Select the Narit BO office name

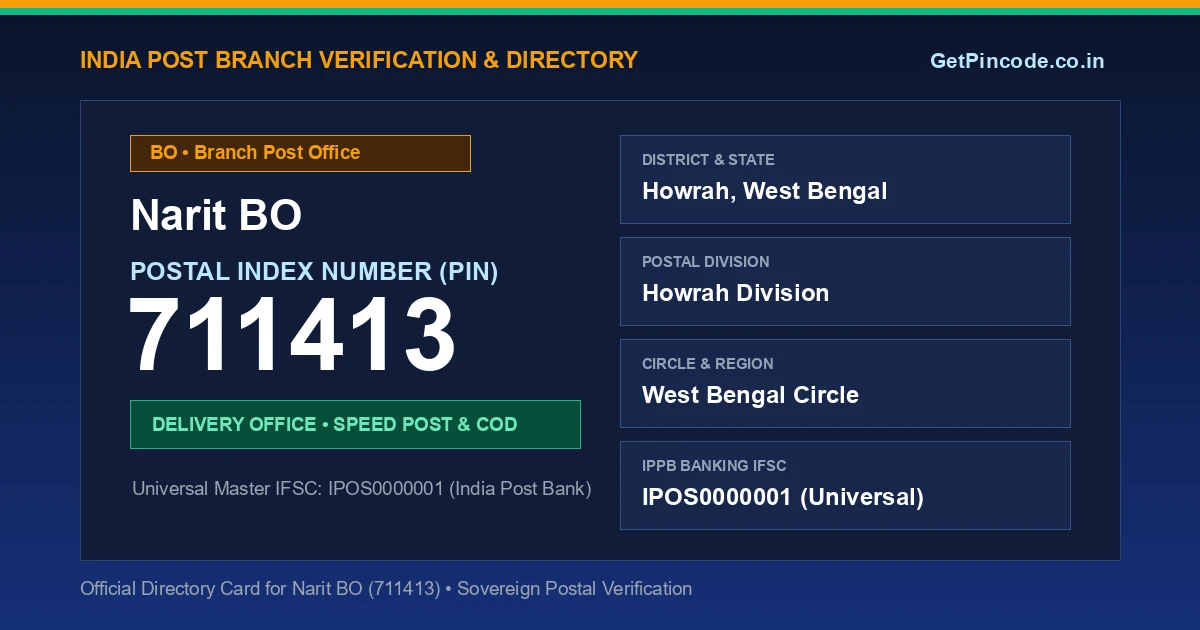tap(216, 215)
